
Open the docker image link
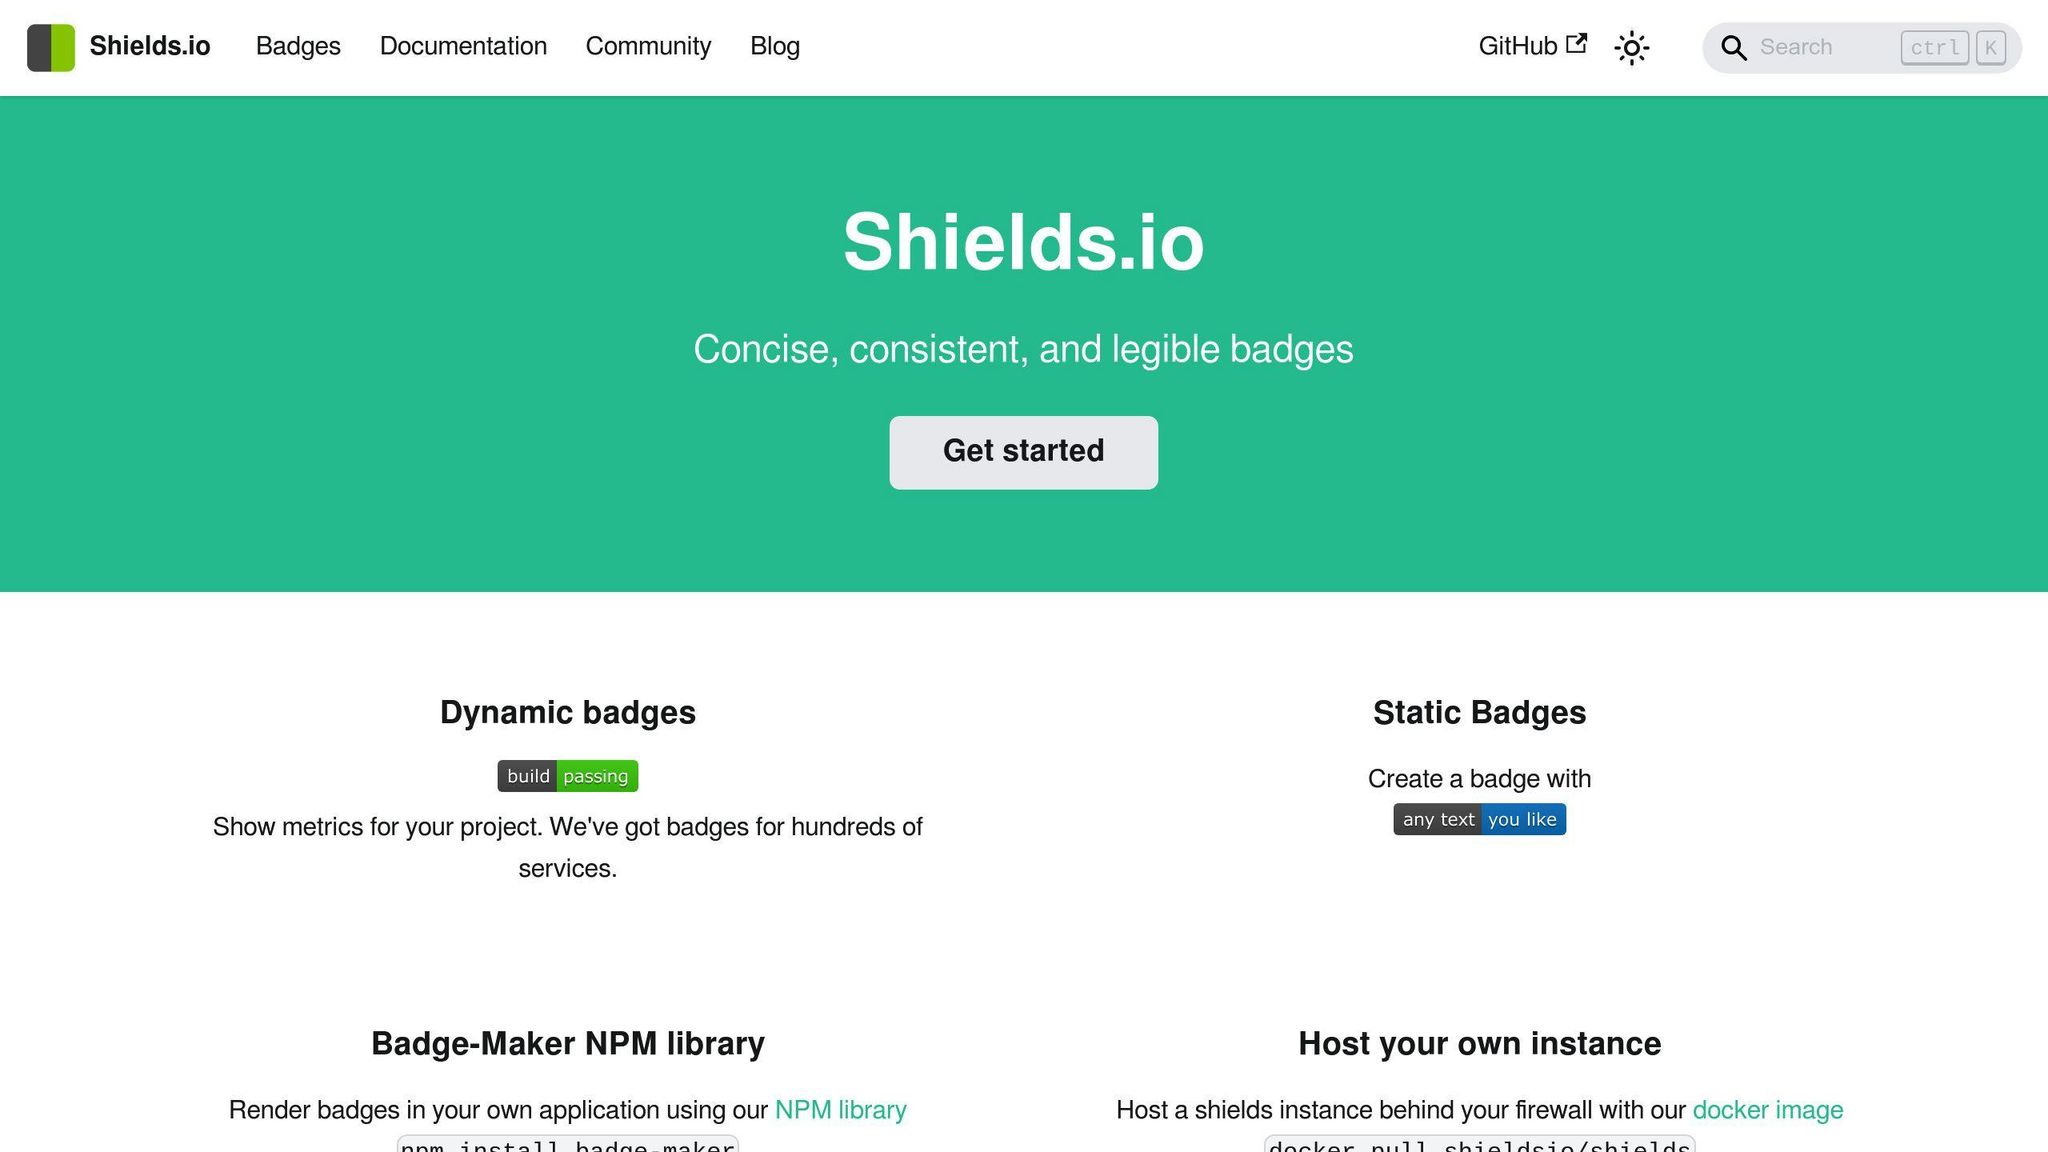click(1767, 1110)
